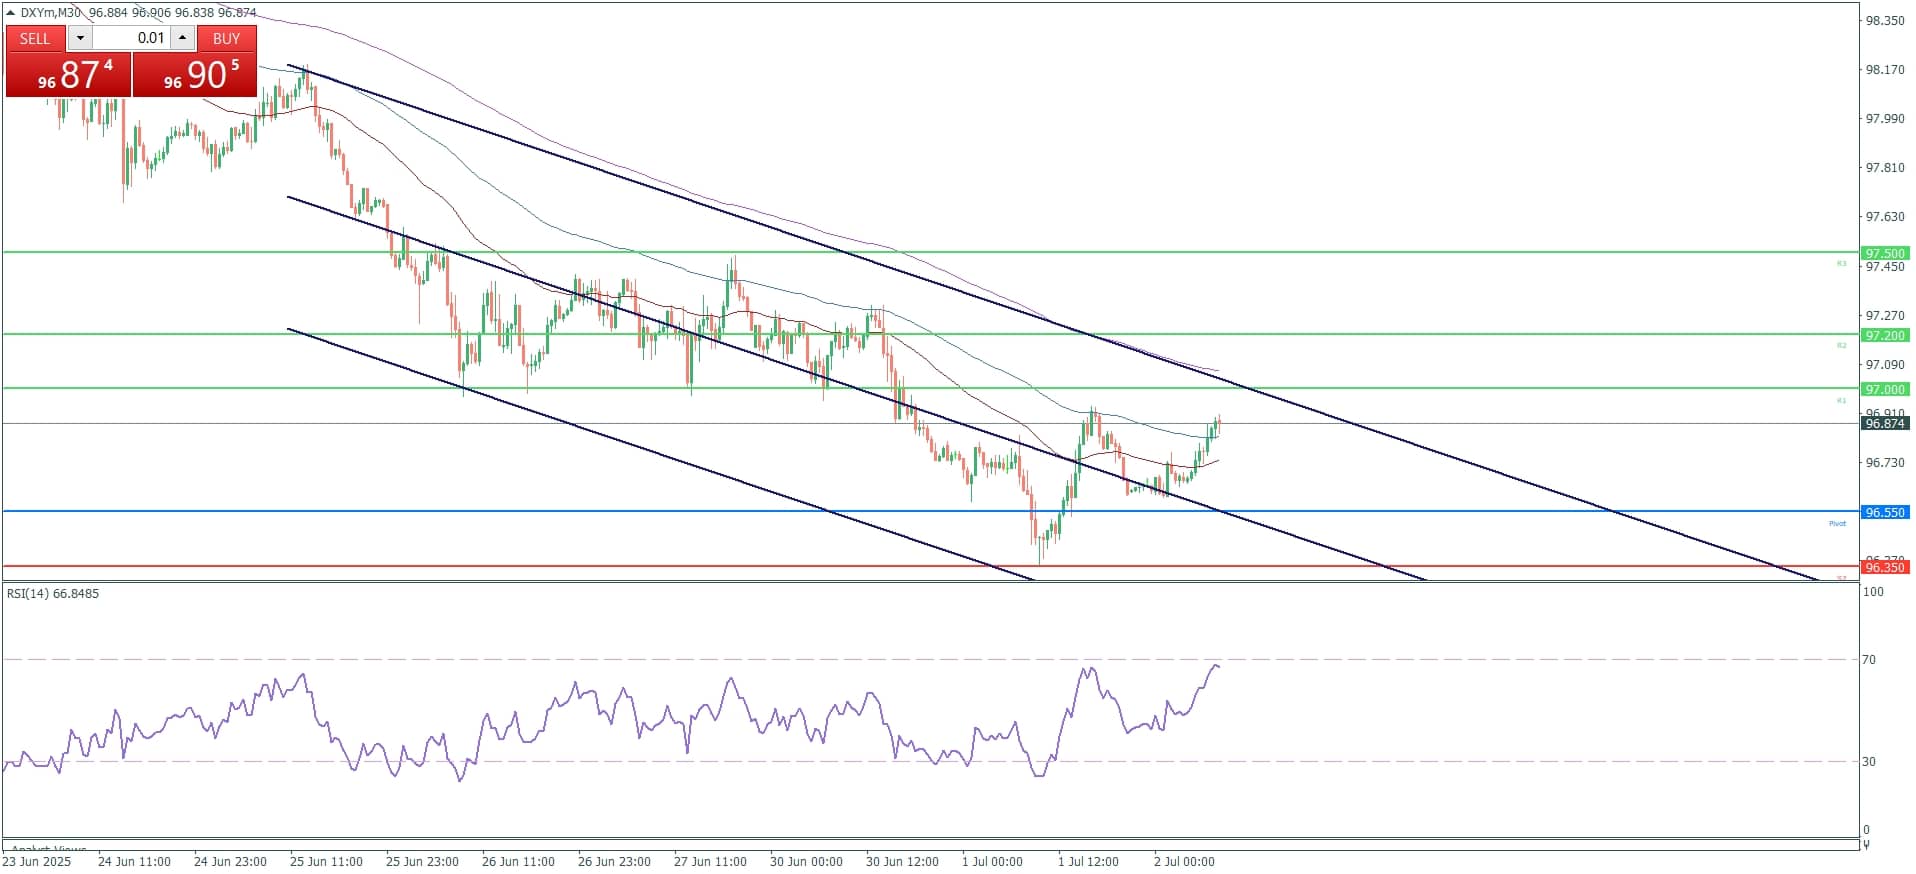
Task: Click the red BUY button
Action: (x=227, y=38)
